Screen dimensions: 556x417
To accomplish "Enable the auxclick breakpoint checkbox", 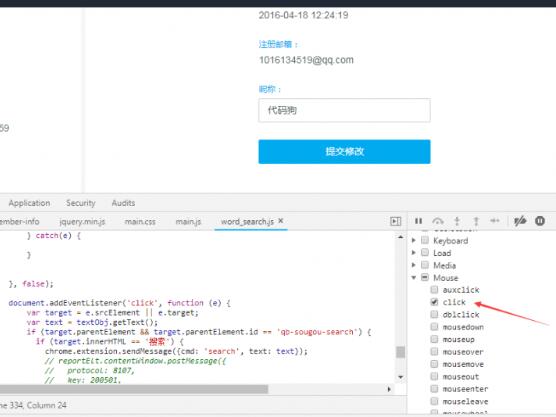I will click(434, 290).
